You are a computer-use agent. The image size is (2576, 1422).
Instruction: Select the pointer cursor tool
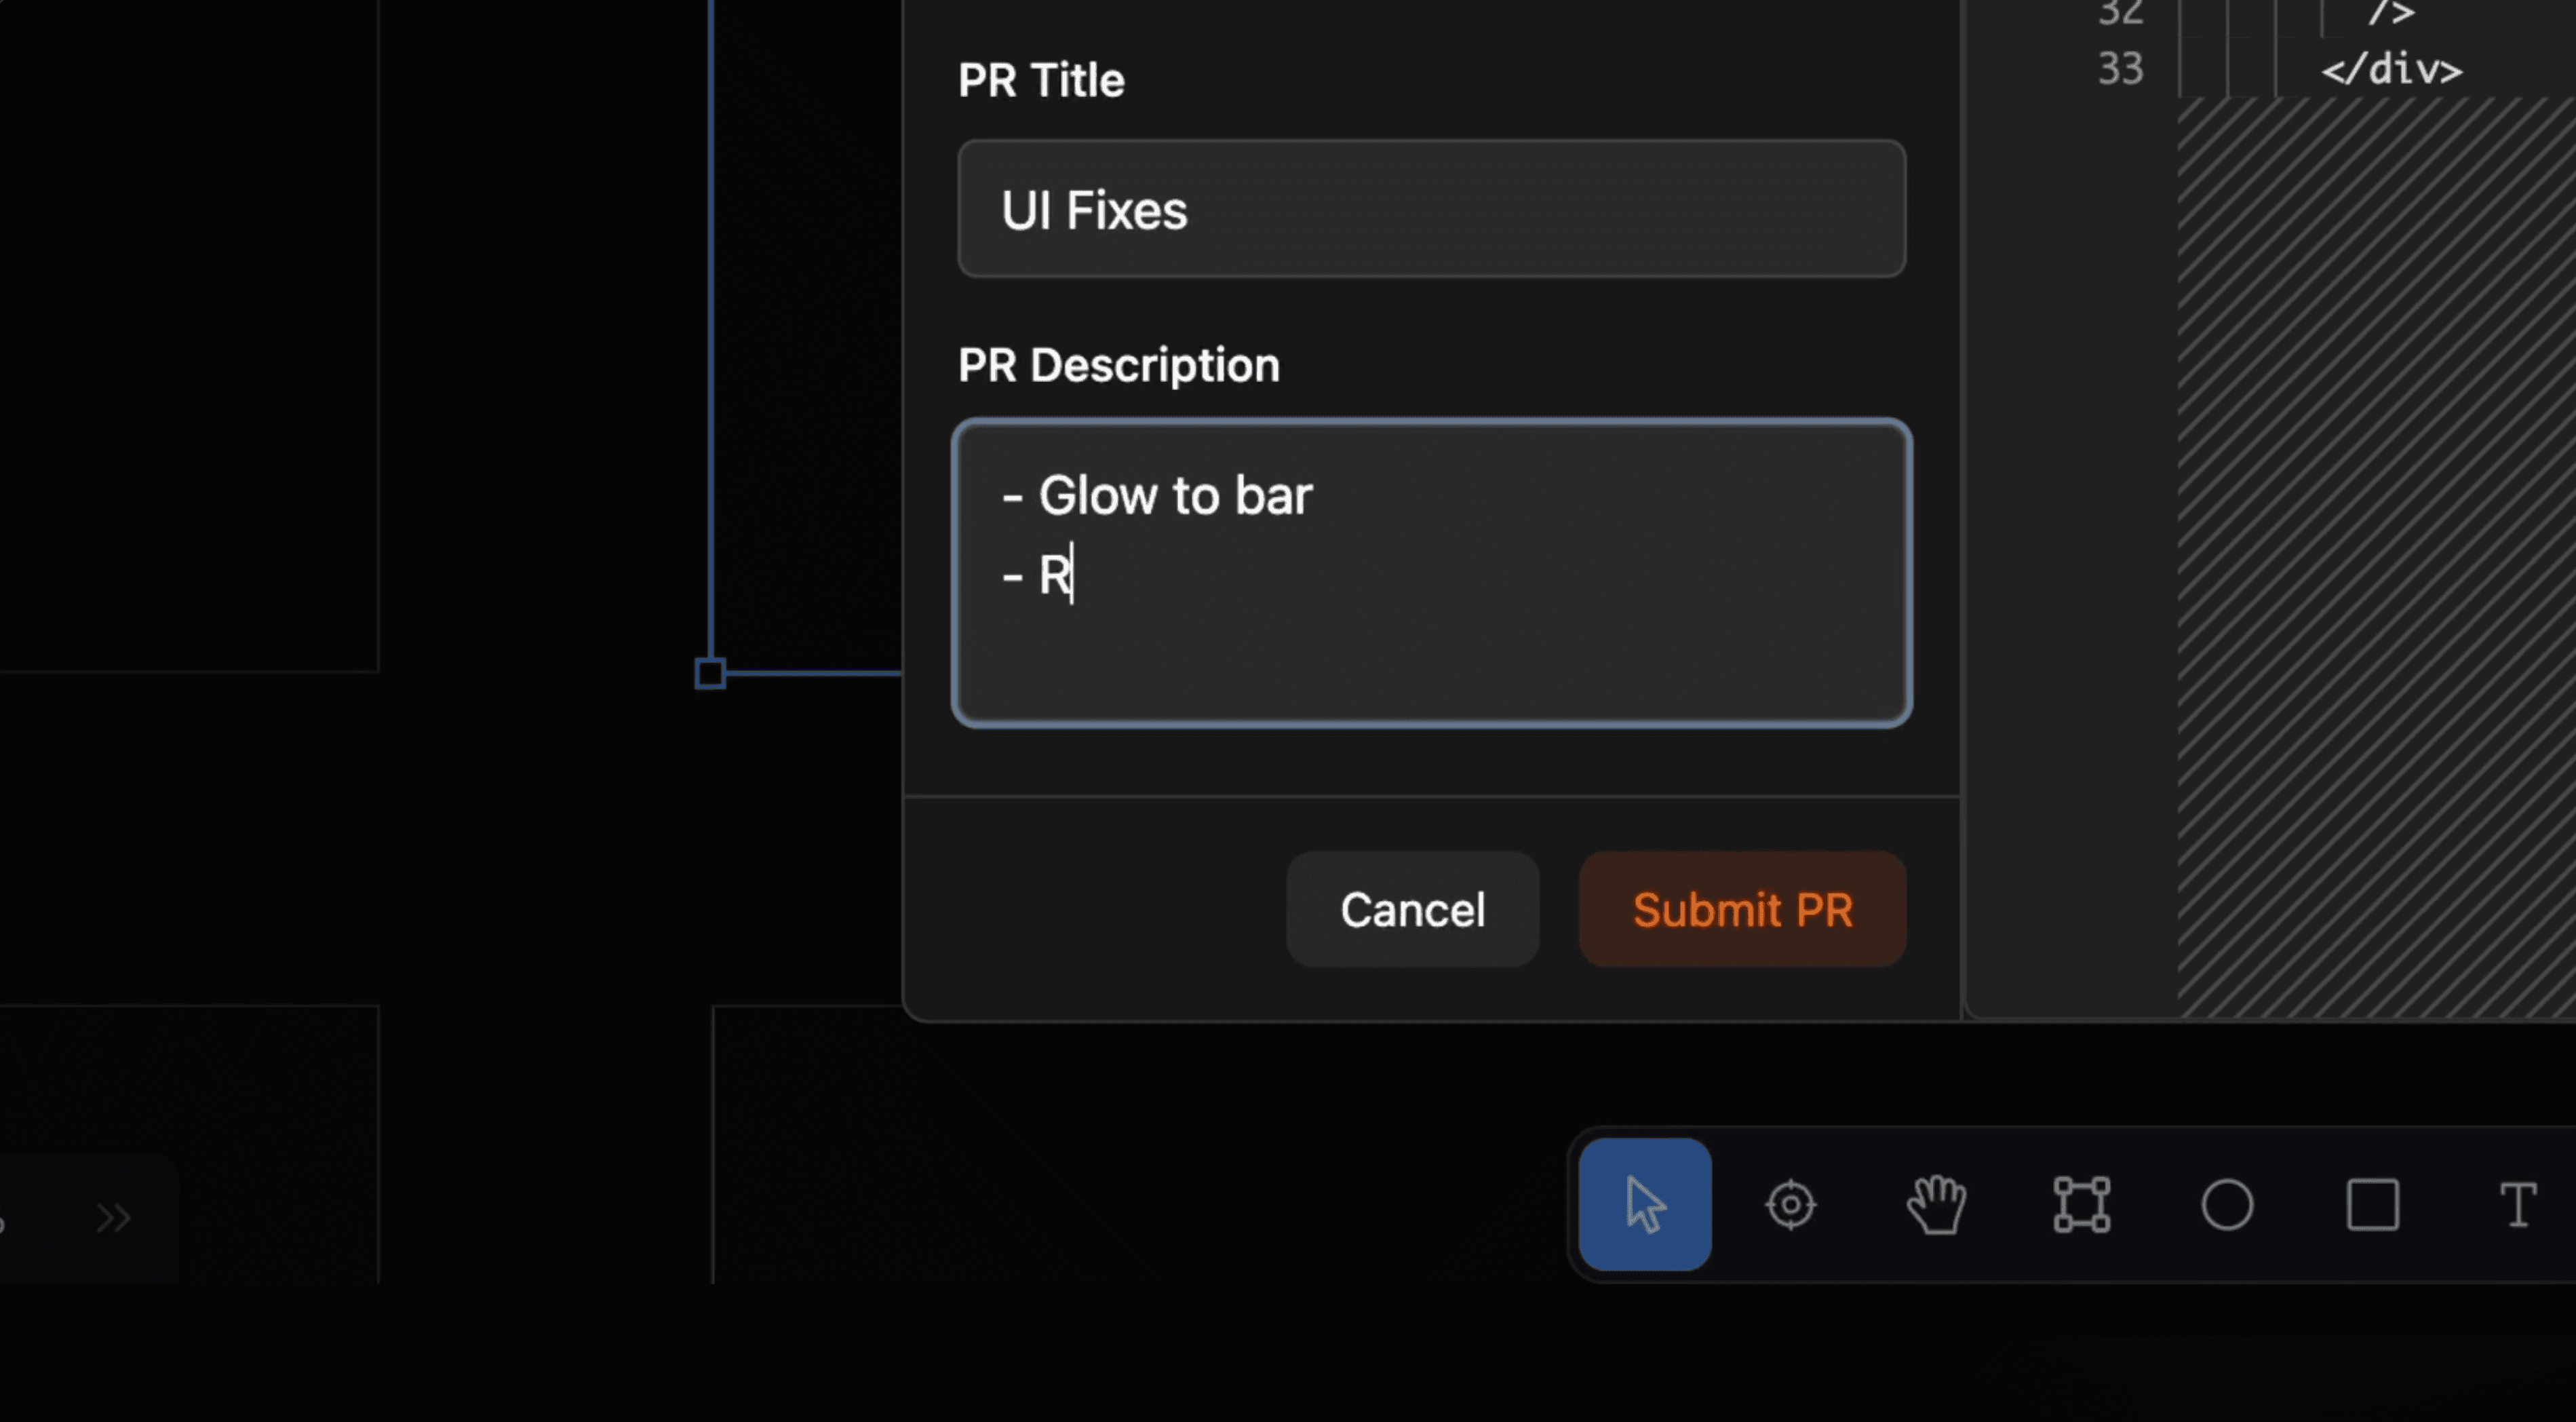pos(1645,1204)
